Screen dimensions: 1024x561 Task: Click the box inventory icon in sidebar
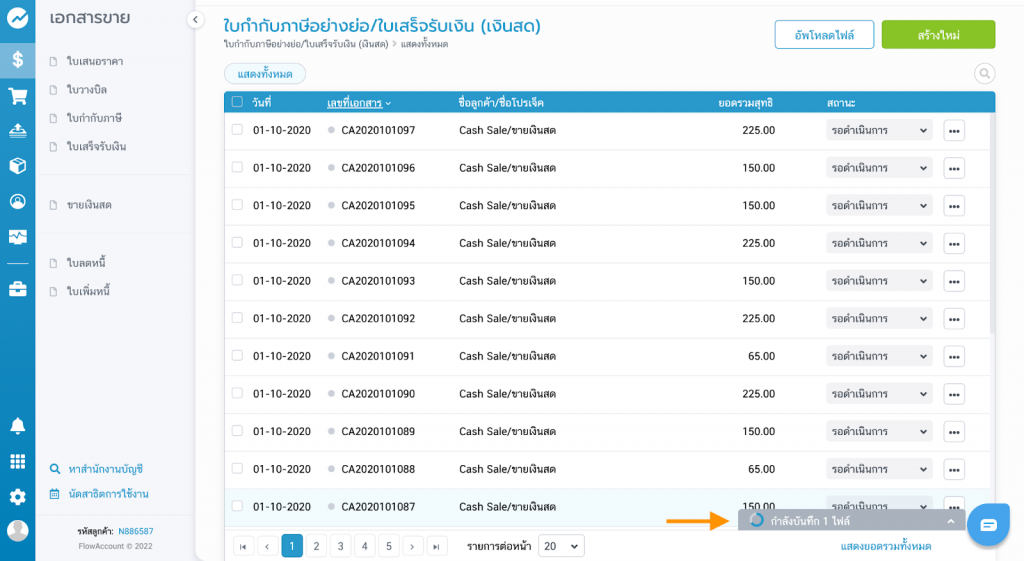click(17, 165)
